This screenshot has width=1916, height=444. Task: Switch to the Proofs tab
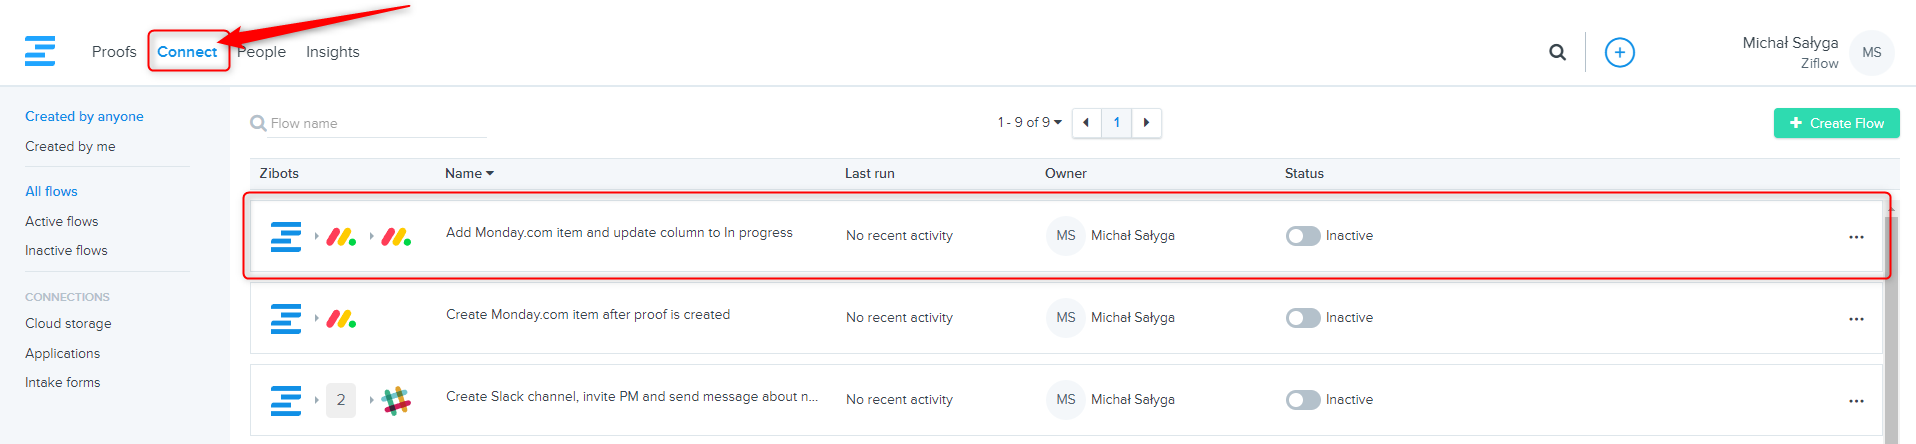tap(114, 52)
